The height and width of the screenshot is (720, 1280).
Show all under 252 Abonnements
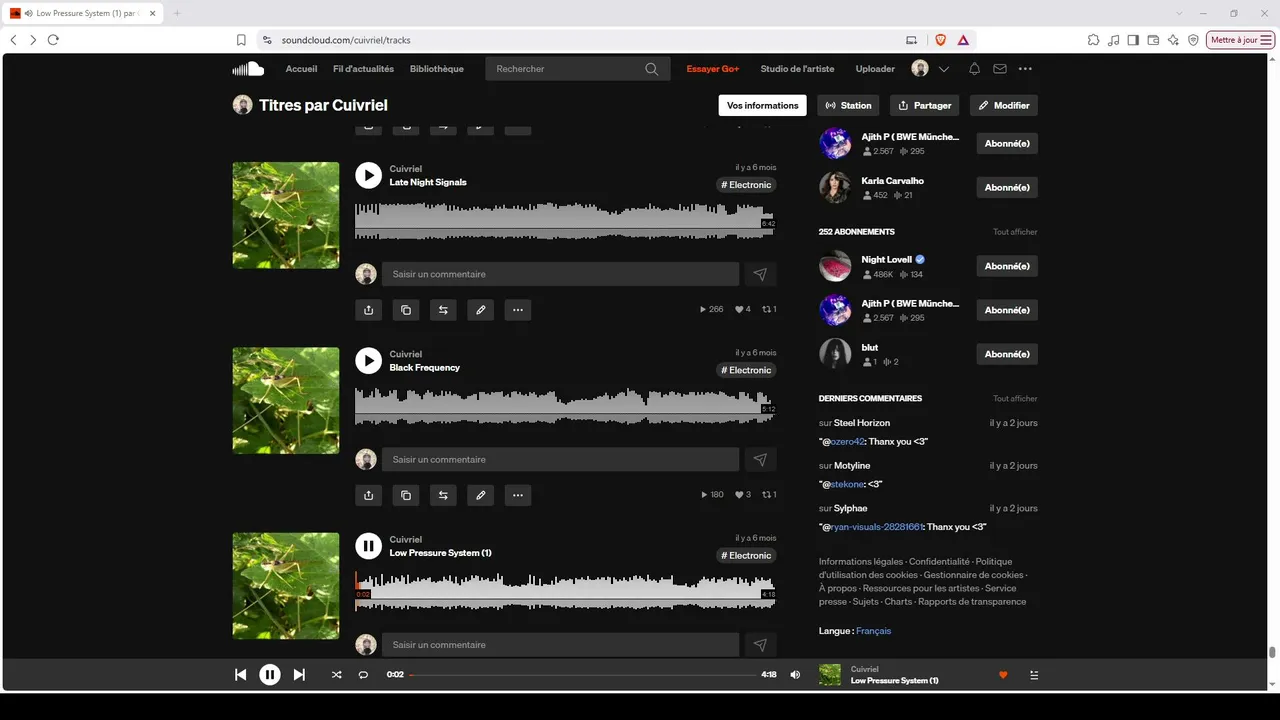pos(1015,232)
